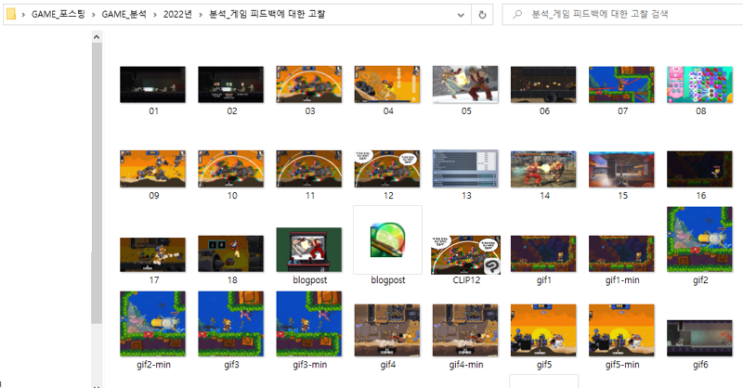The width and height of the screenshot is (743, 388).
Task: Select image thumbnail 16
Action: pos(700,169)
